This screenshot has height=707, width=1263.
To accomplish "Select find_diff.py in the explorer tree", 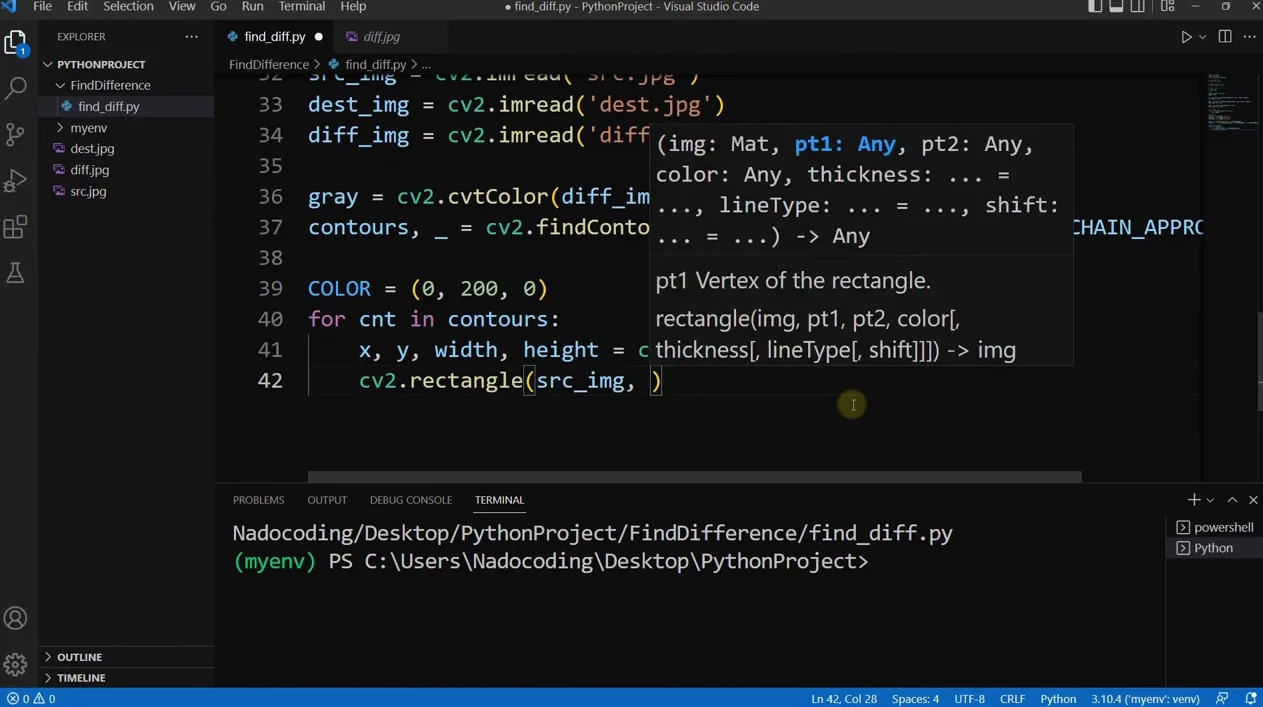I will [x=126, y=106].
